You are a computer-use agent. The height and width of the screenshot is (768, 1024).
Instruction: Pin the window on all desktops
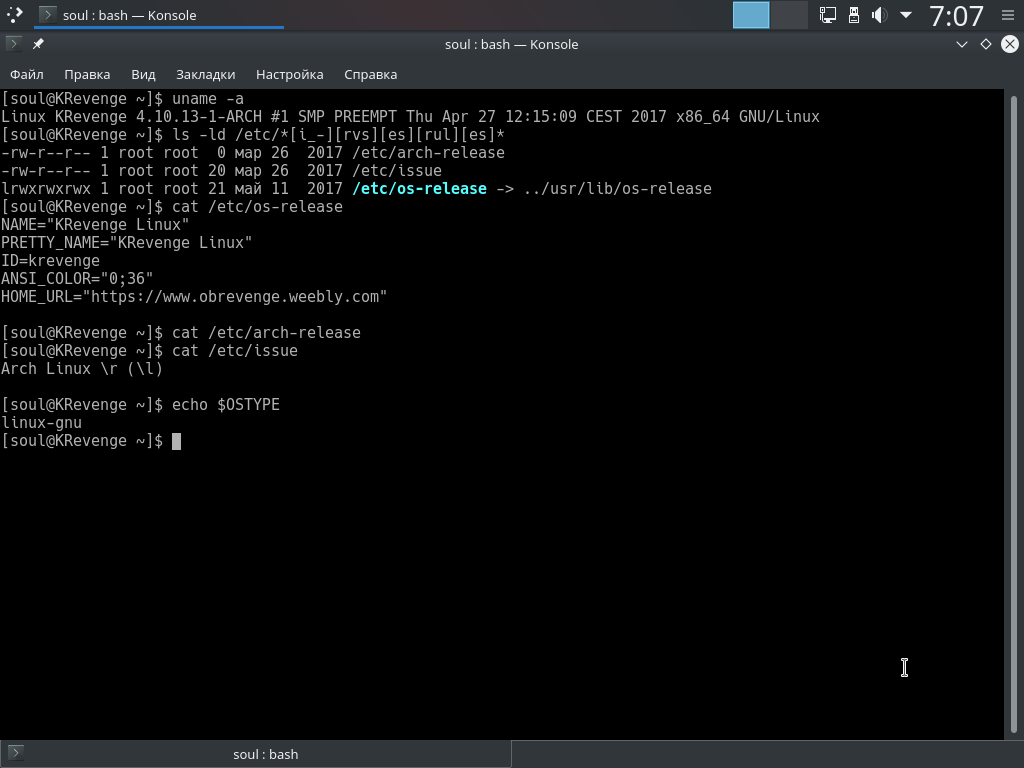click(x=38, y=44)
